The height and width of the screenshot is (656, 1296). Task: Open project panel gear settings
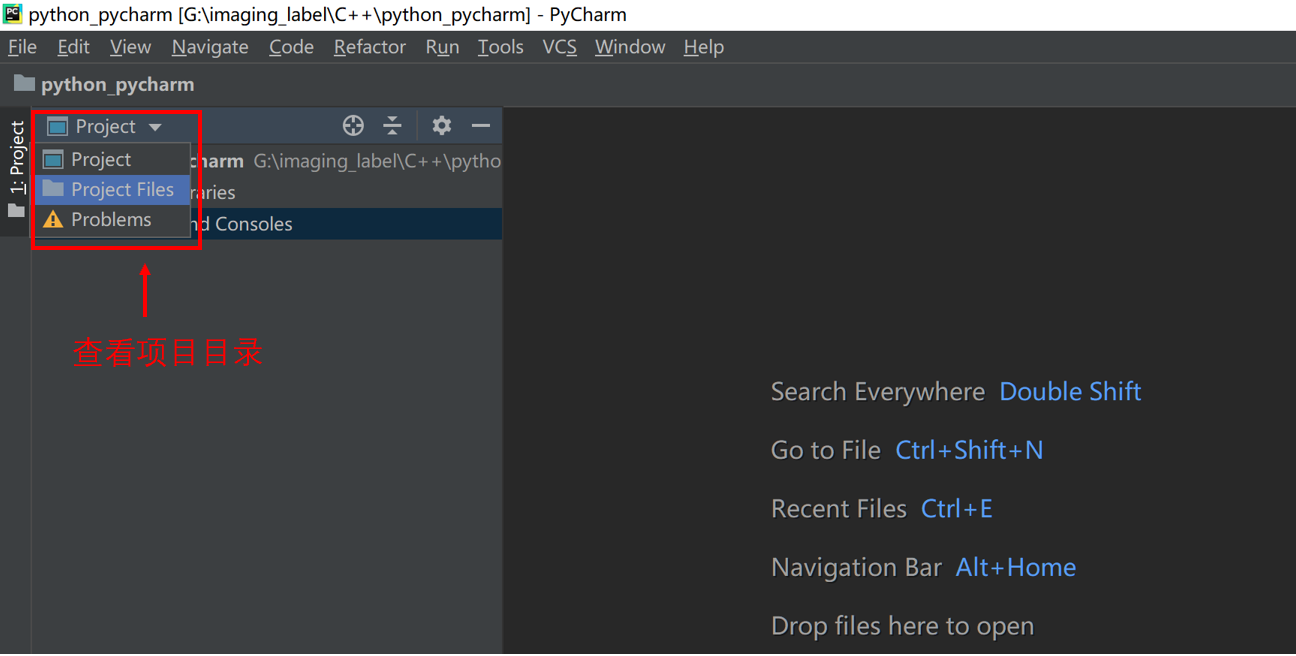[441, 126]
